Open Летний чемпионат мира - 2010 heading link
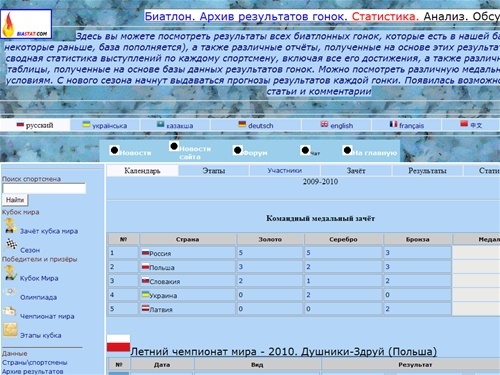 point(284,351)
